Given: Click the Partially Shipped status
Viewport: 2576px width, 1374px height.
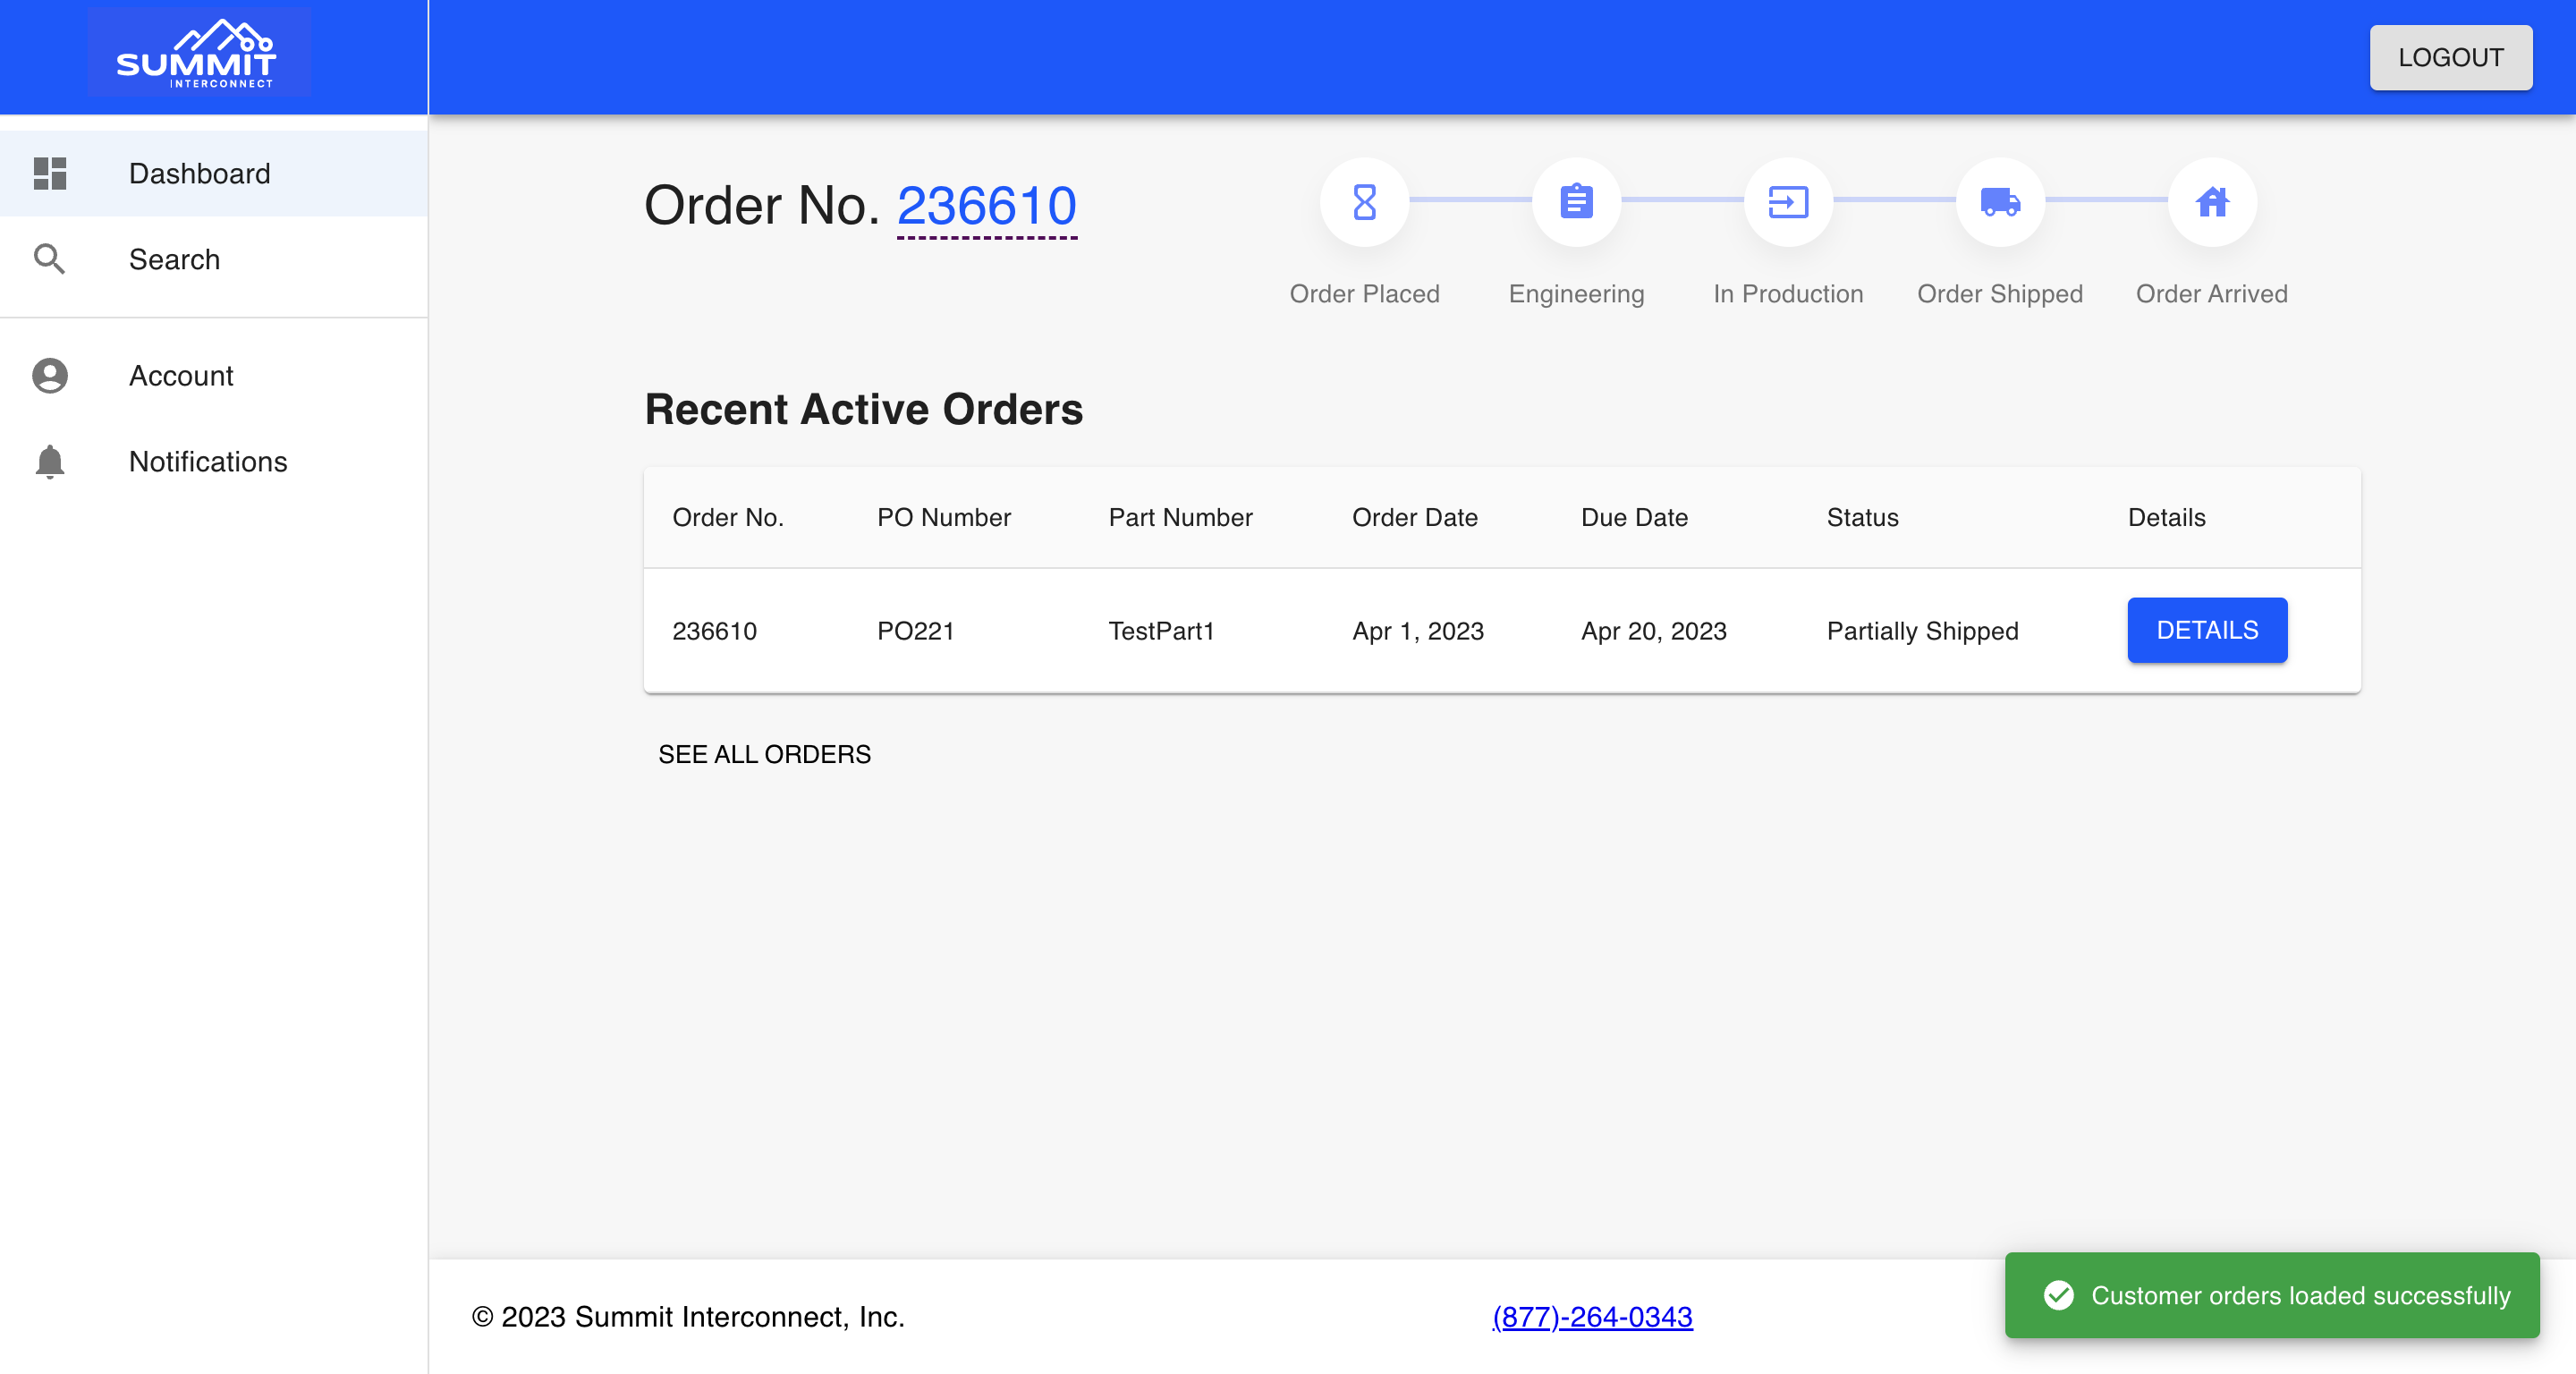Looking at the screenshot, I should [x=1922, y=631].
